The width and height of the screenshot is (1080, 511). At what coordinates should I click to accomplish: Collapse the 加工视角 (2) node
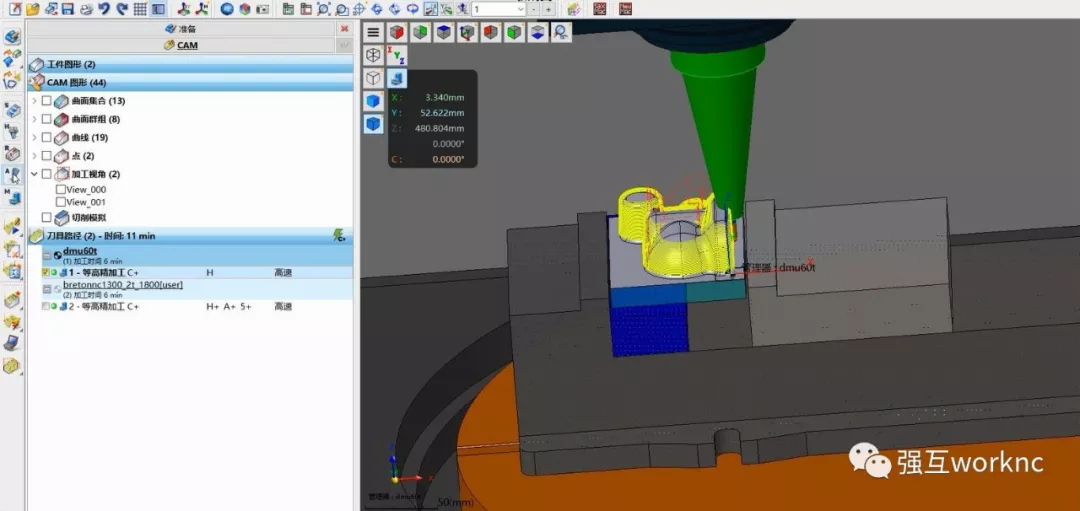point(34,174)
